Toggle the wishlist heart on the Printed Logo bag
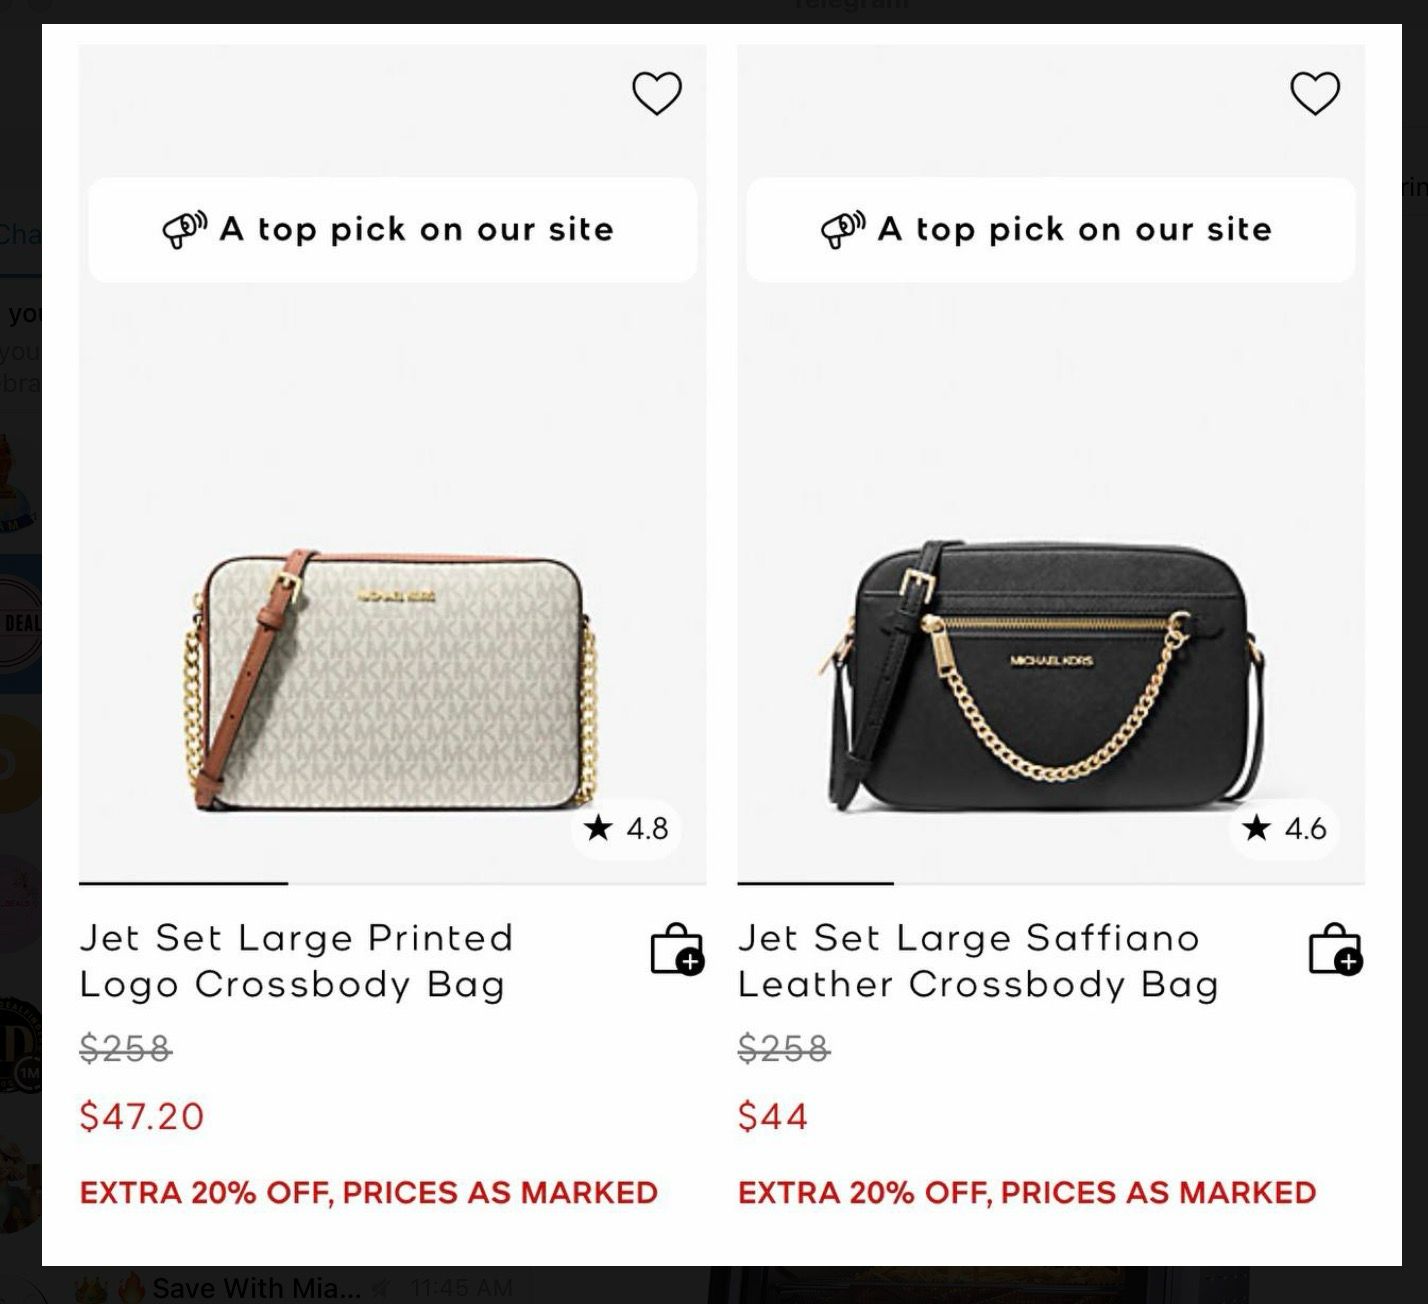Viewport: 1428px width, 1304px height. click(x=657, y=91)
